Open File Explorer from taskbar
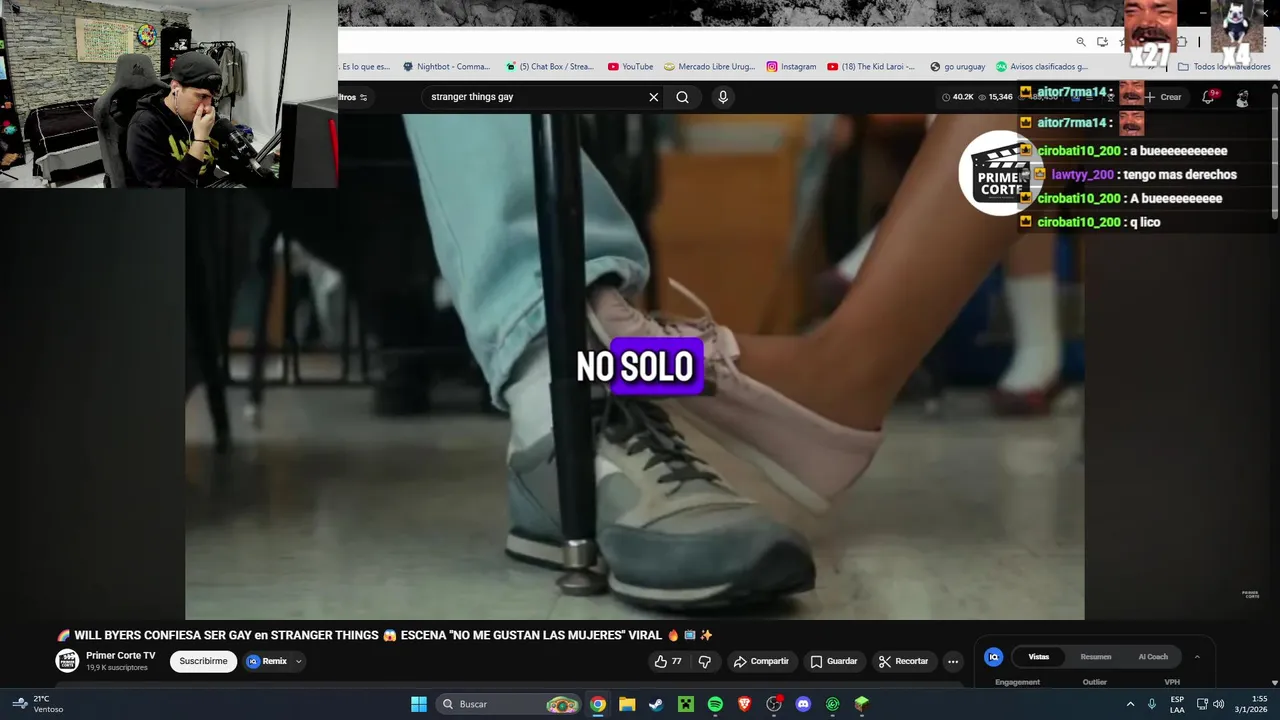Screen dimensions: 1280x720 point(627,704)
